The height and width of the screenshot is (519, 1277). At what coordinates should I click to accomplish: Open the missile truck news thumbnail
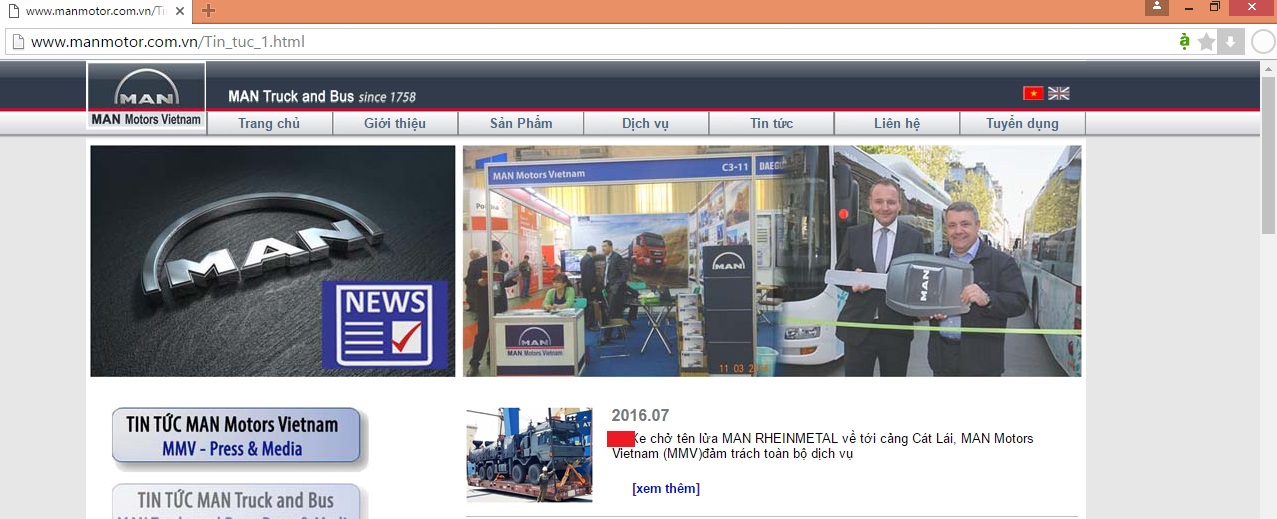click(529, 454)
